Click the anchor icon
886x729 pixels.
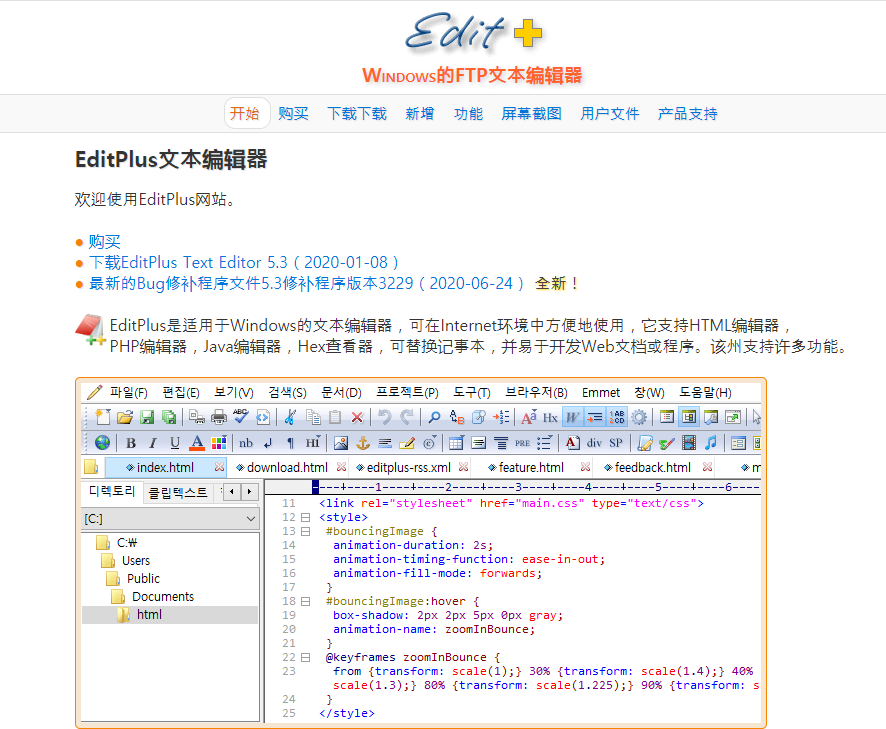pos(363,442)
